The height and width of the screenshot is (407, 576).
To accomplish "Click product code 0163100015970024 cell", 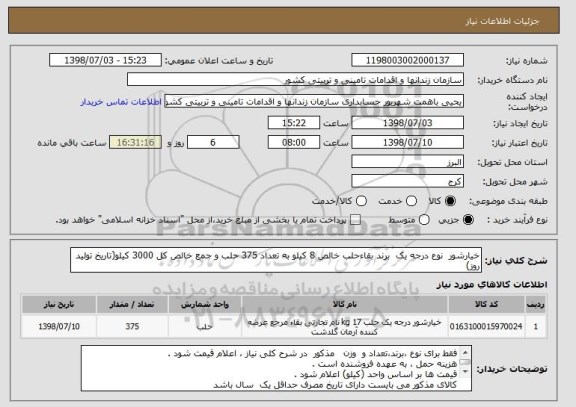I will (486, 327).
